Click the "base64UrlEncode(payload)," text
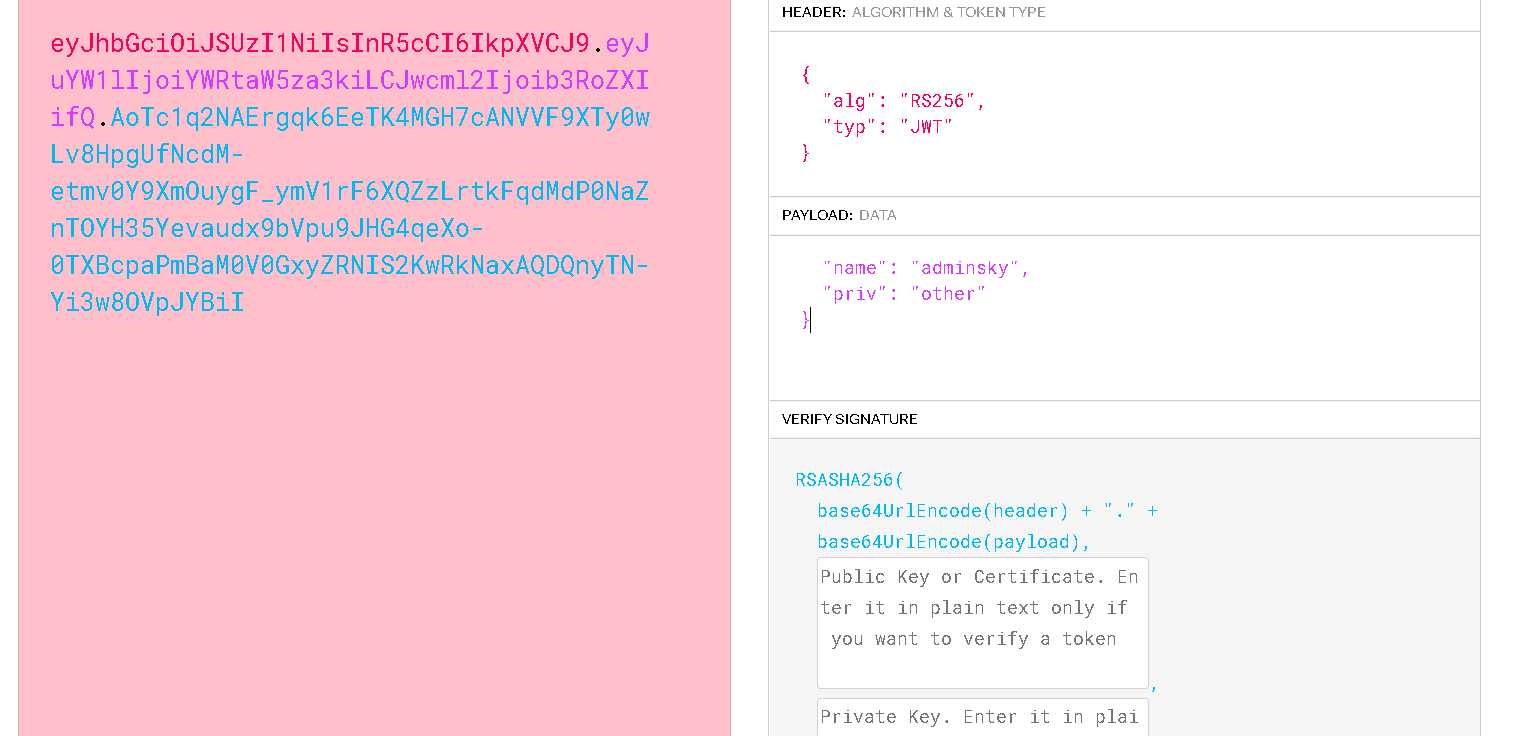Viewport: 1540px width, 736px height. click(954, 542)
